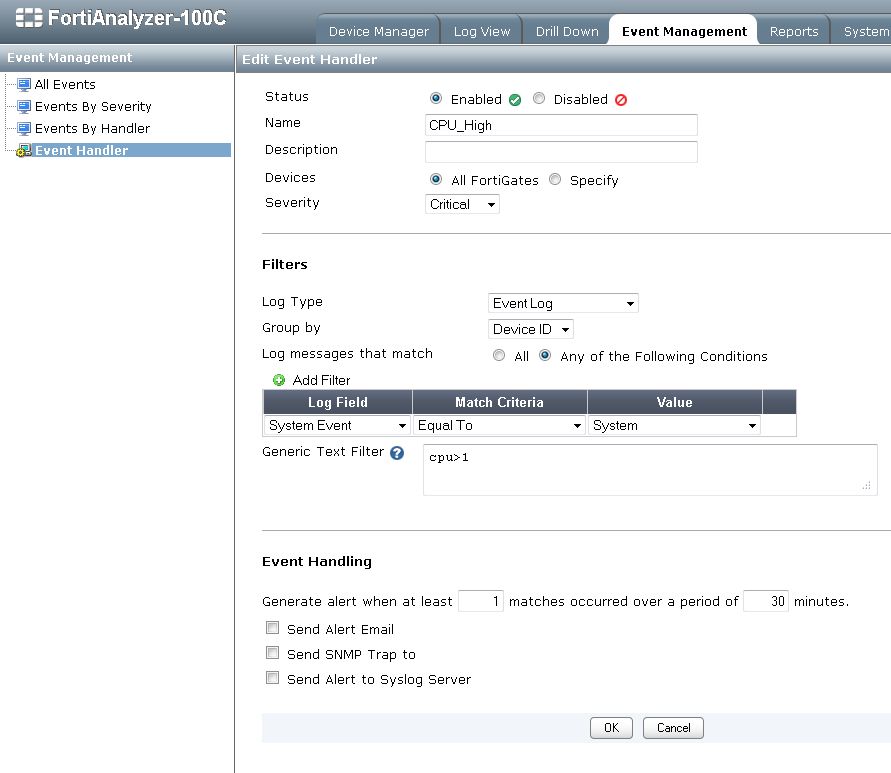
Task: Click the FortiAnalyzer logo icon
Action: point(28,18)
